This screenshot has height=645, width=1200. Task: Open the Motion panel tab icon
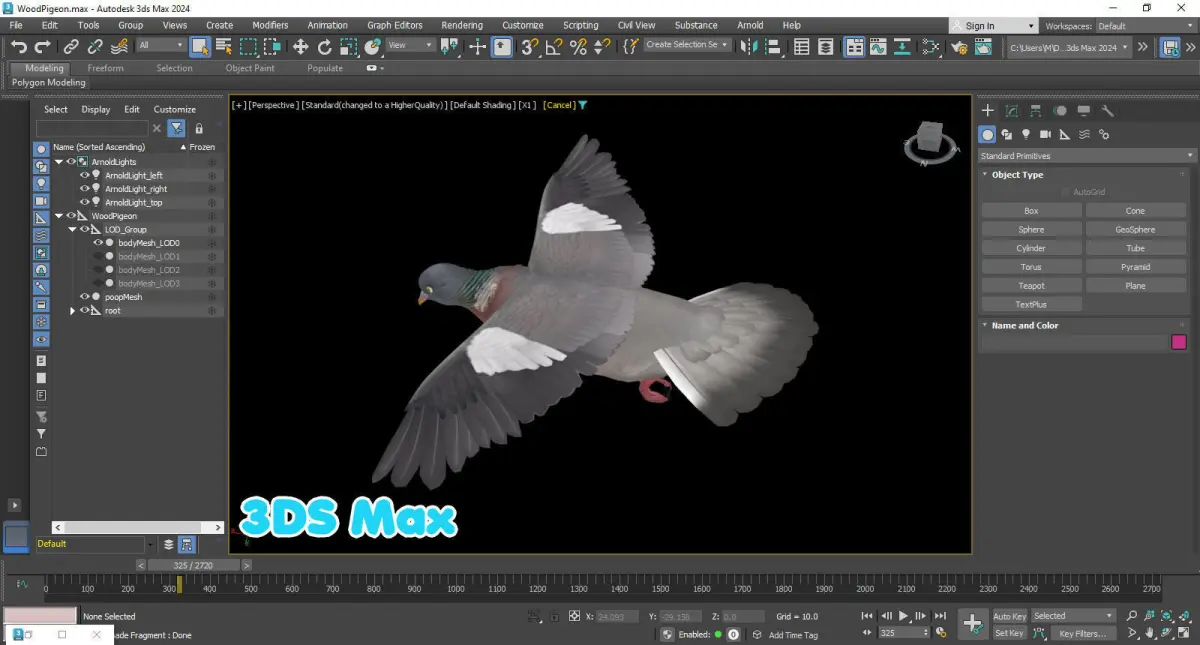coord(1060,111)
